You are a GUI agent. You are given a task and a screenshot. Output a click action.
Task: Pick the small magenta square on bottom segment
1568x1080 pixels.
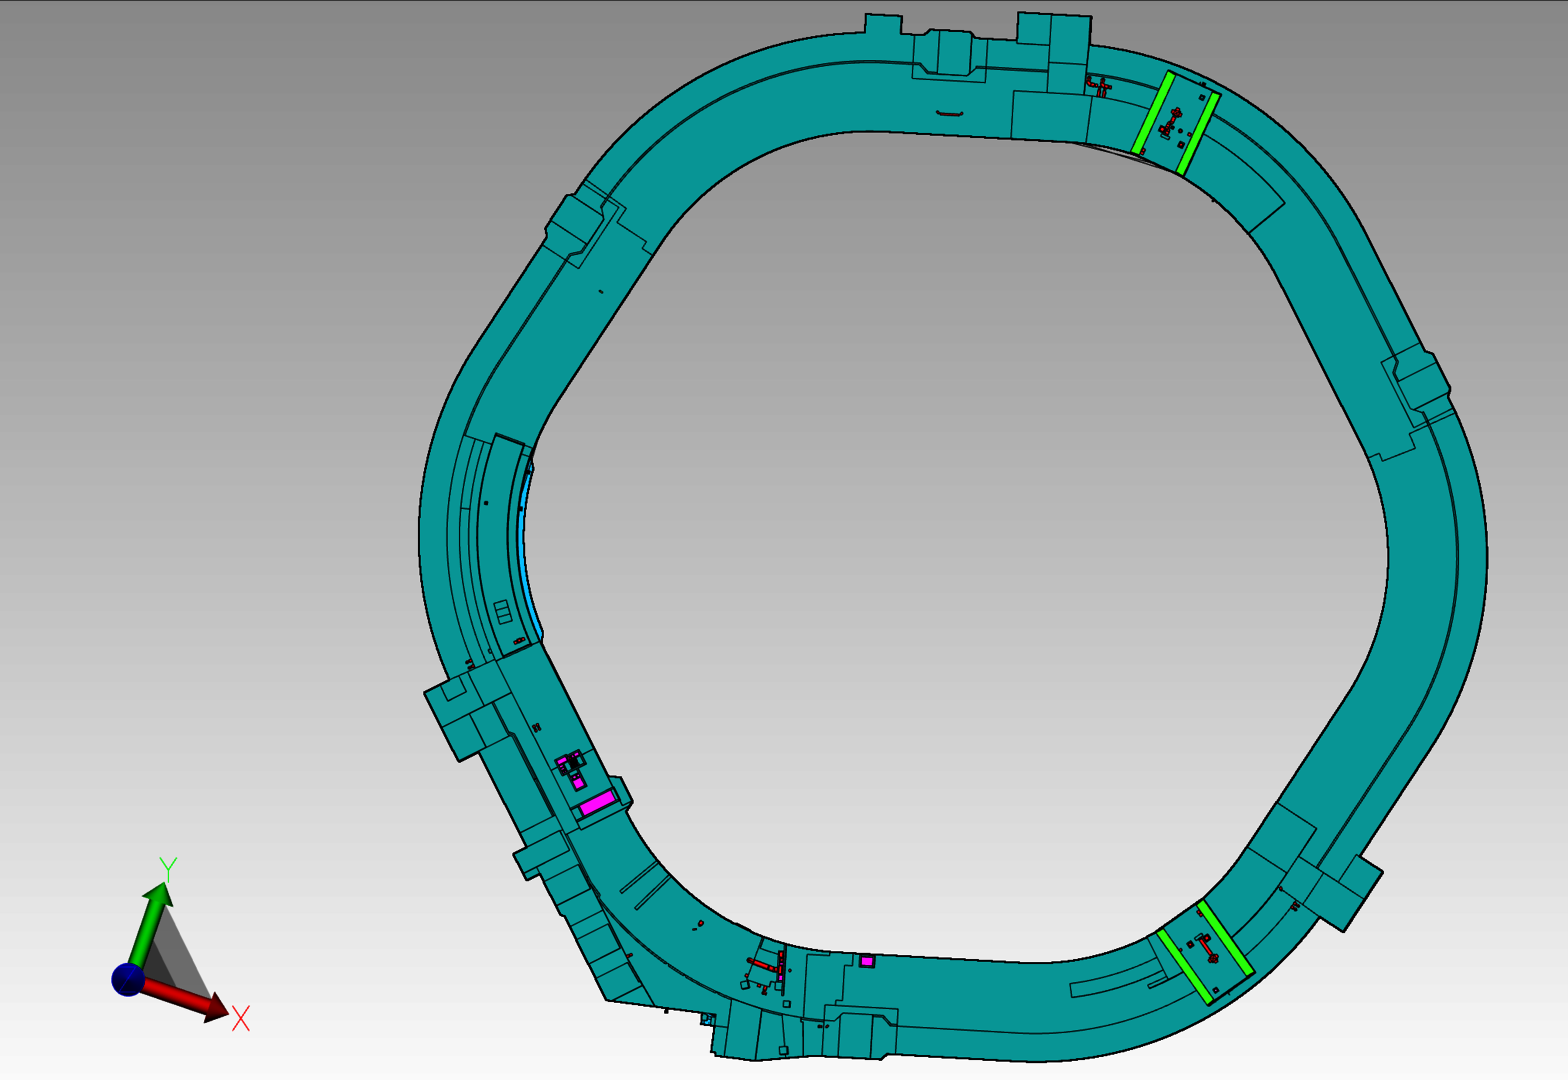click(867, 961)
